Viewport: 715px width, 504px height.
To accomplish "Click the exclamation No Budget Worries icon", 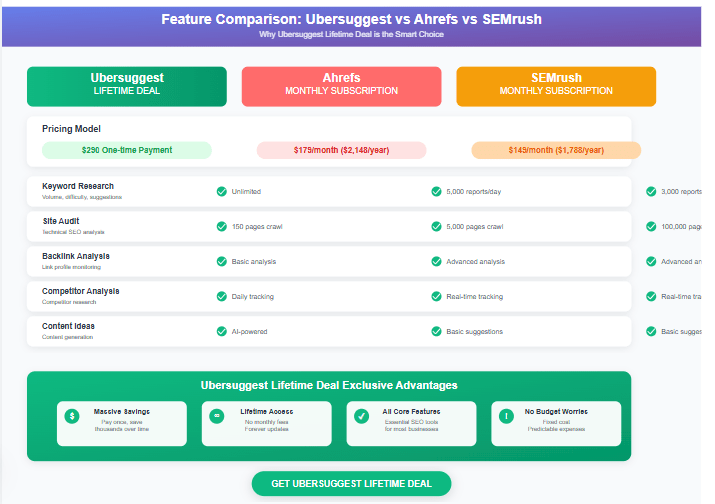I will coord(506,416).
